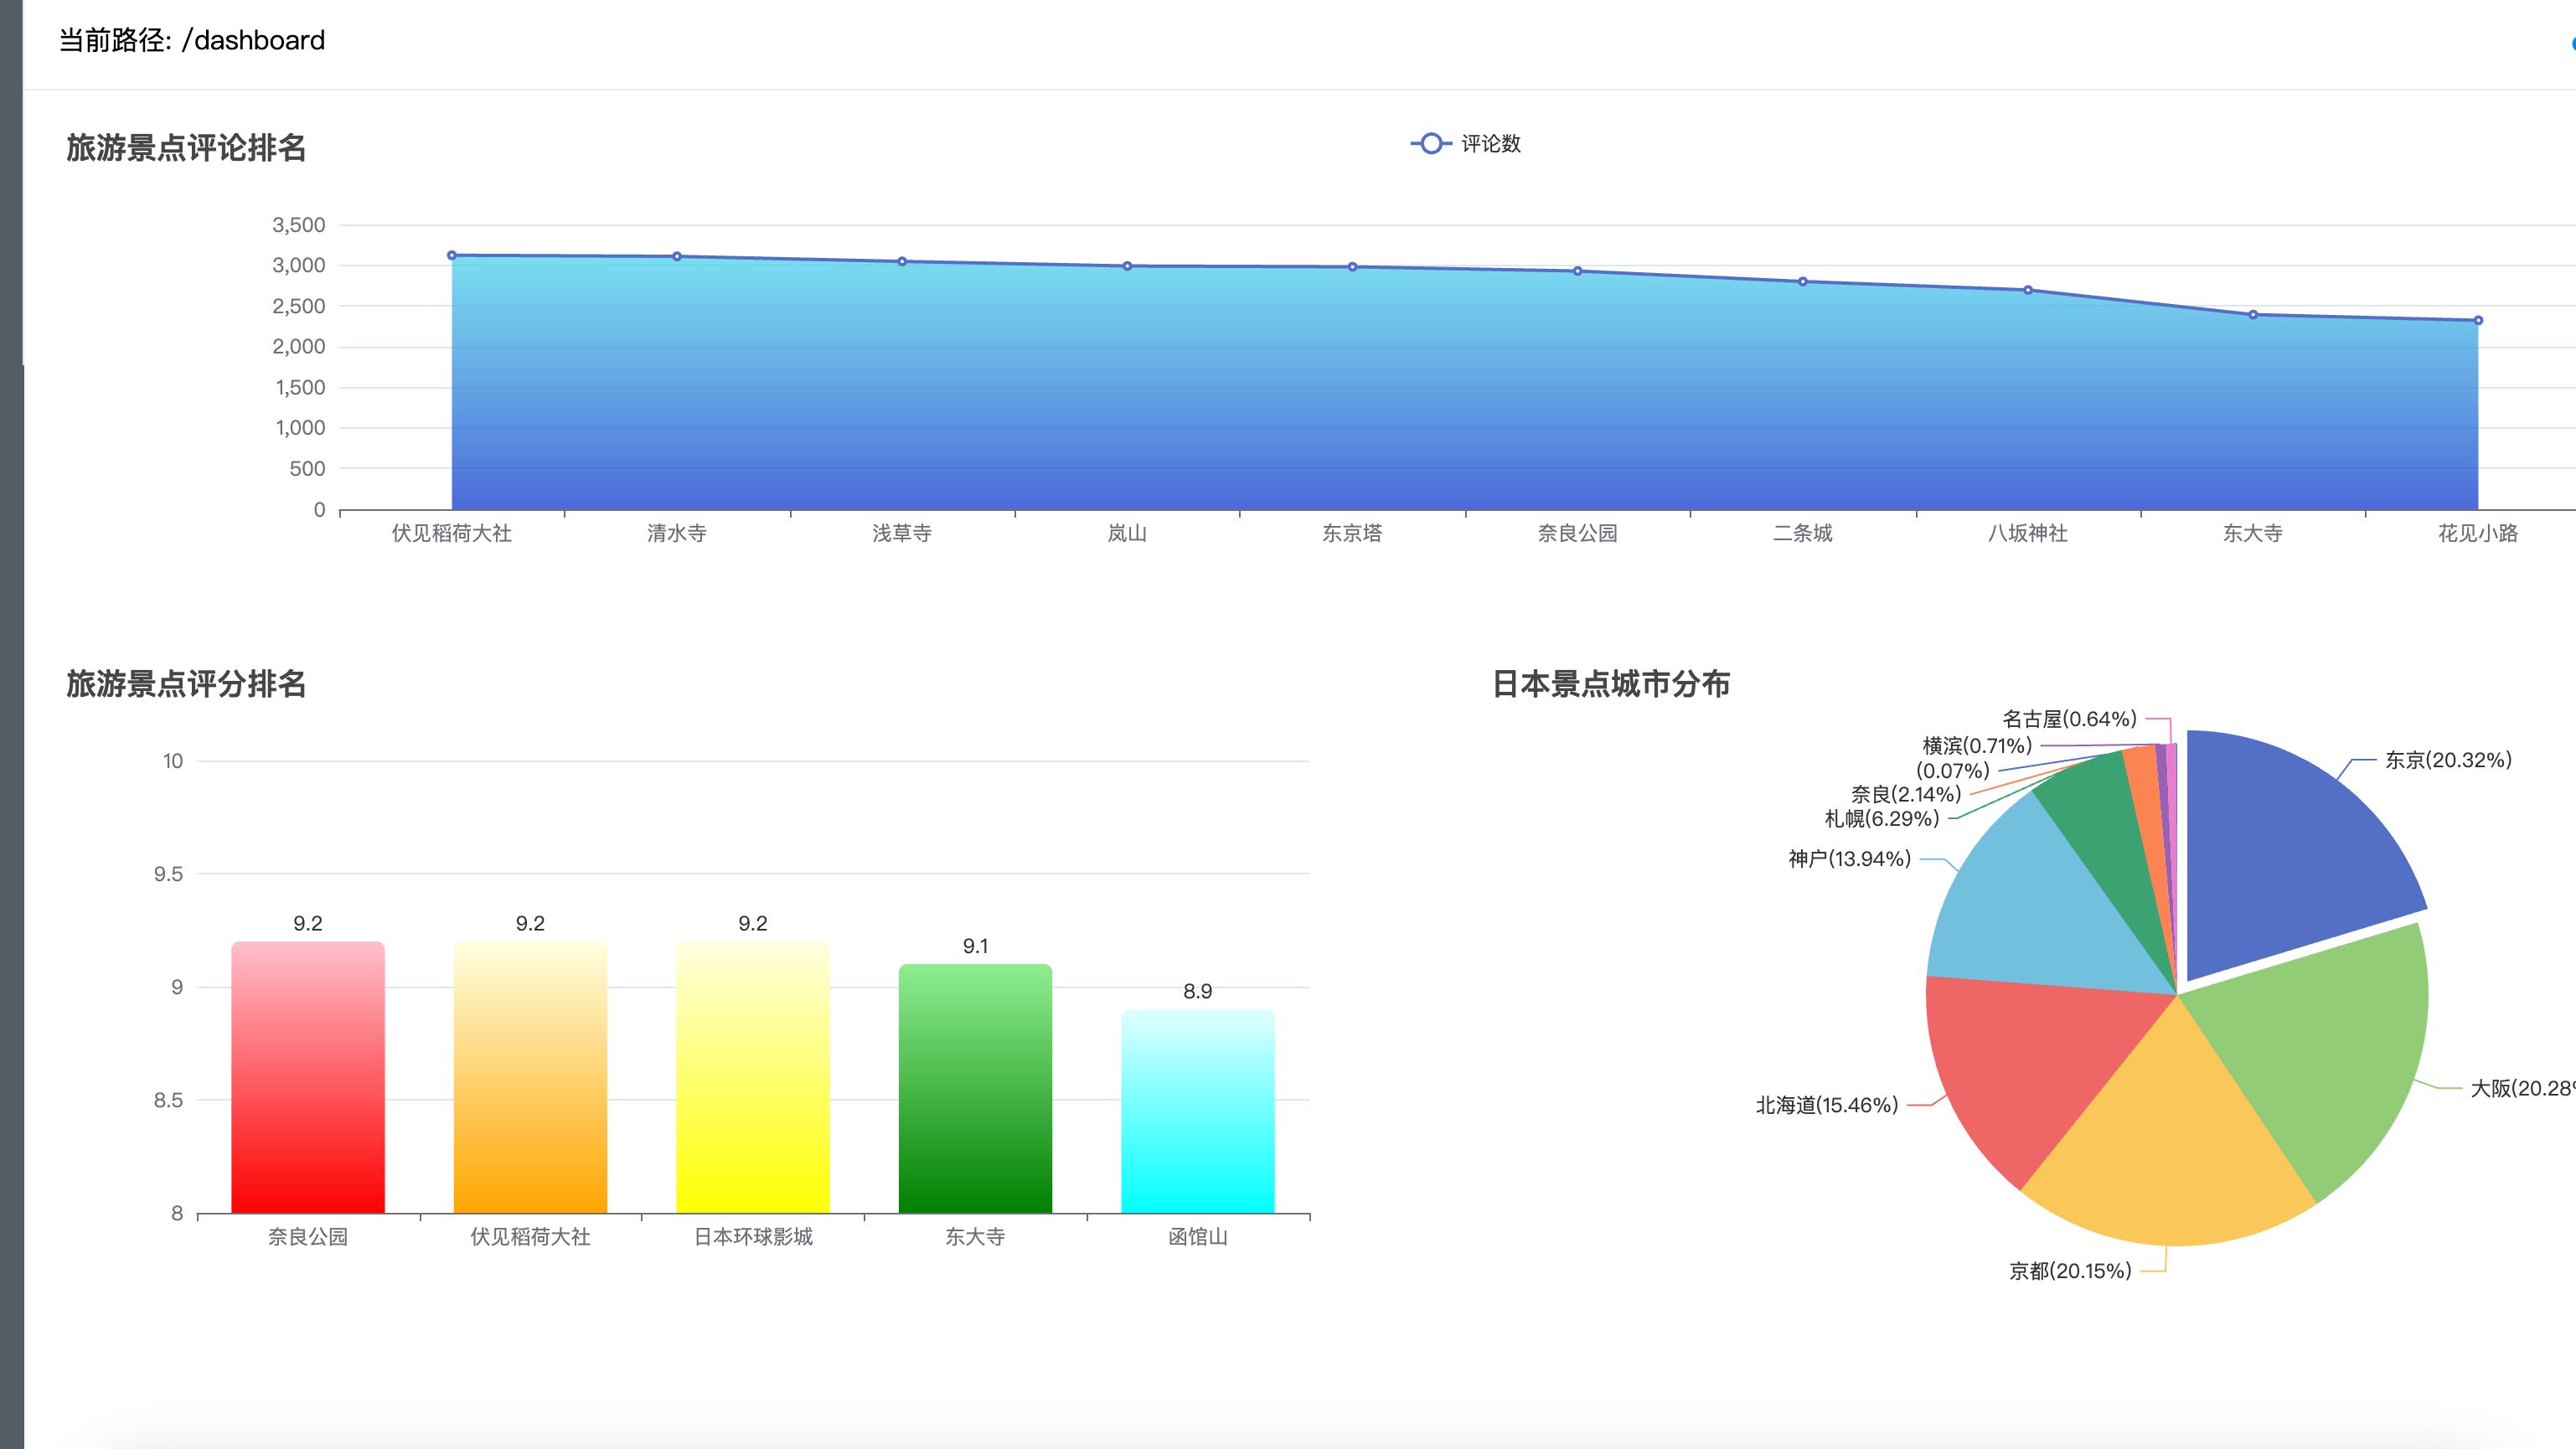Select the cyan 函馆山 bar
Viewport: 2576px width, 1449px height.
coord(1198,1111)
